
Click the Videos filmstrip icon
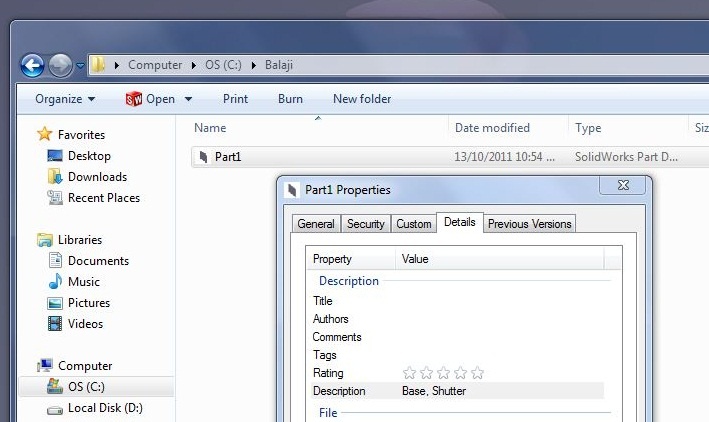point(55,324)
